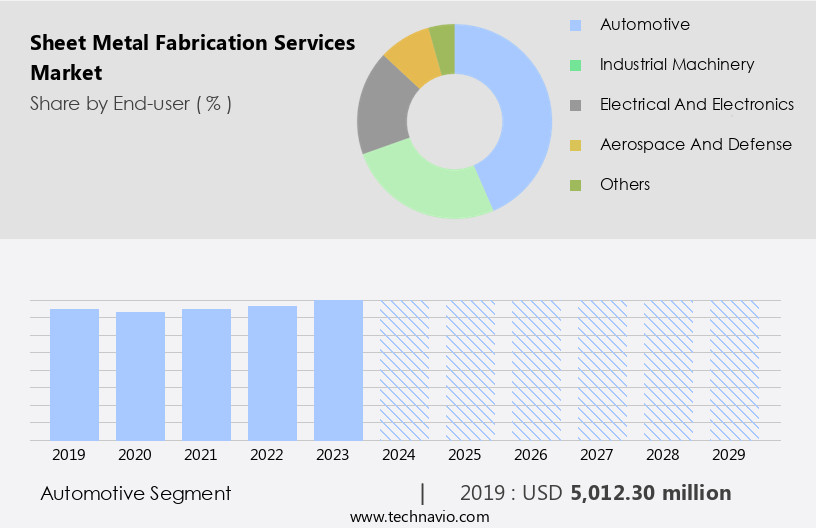Select the 2023 bar in chart
Viewport: 816px width, 528px height.
(x=338, y=370)
